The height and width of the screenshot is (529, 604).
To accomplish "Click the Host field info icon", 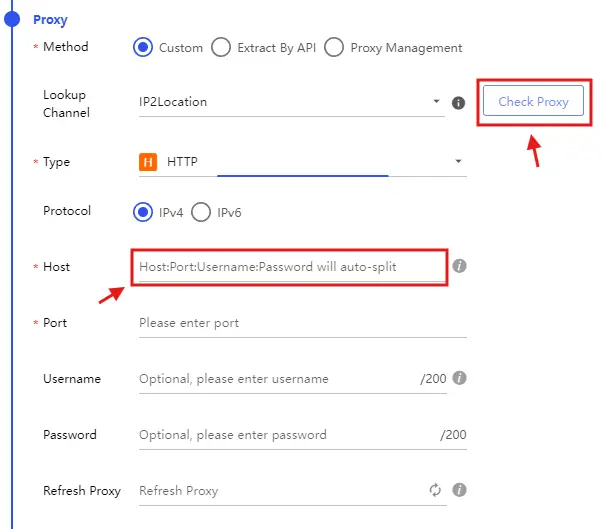I will point(460,266).
